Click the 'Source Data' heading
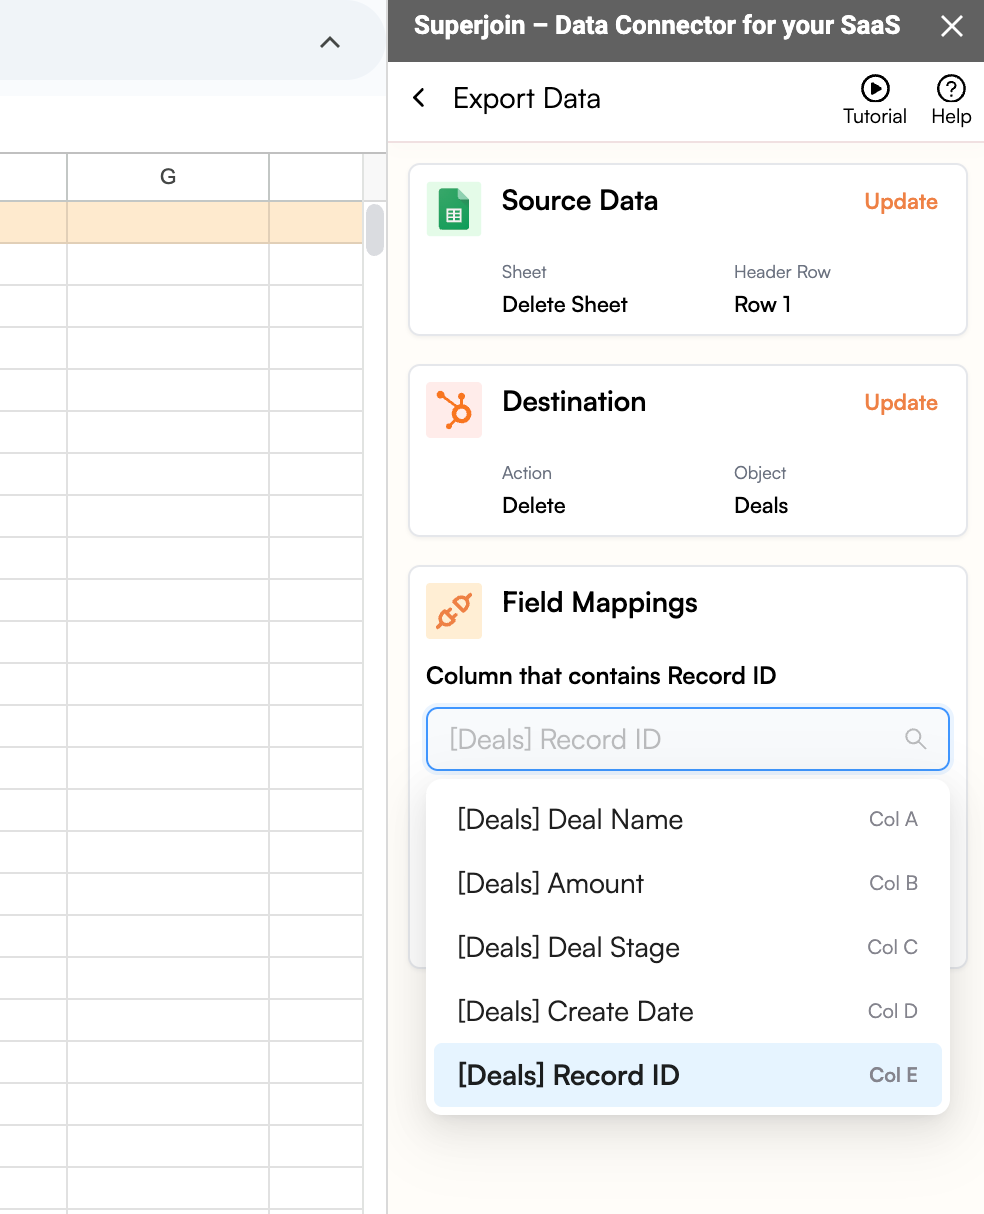Image resolution: width=984 pixels, height=1214 pixels. 580,200
